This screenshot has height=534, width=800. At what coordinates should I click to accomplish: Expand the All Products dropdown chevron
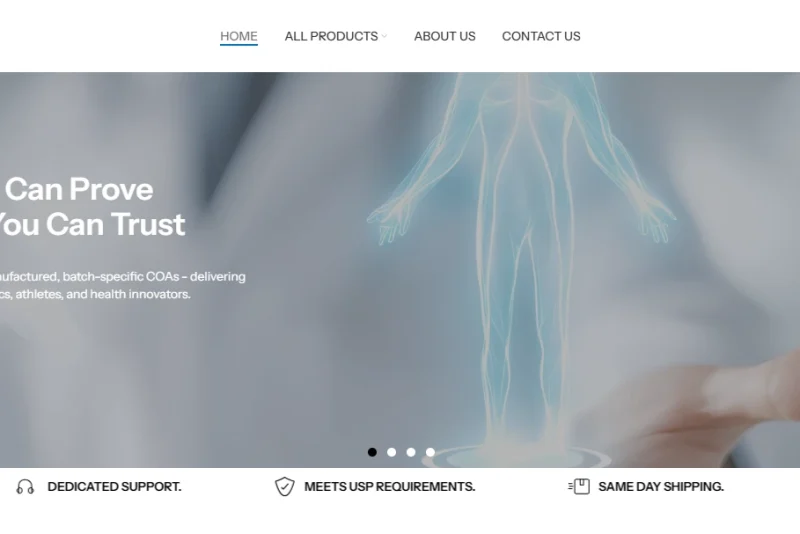pos(384,37)
